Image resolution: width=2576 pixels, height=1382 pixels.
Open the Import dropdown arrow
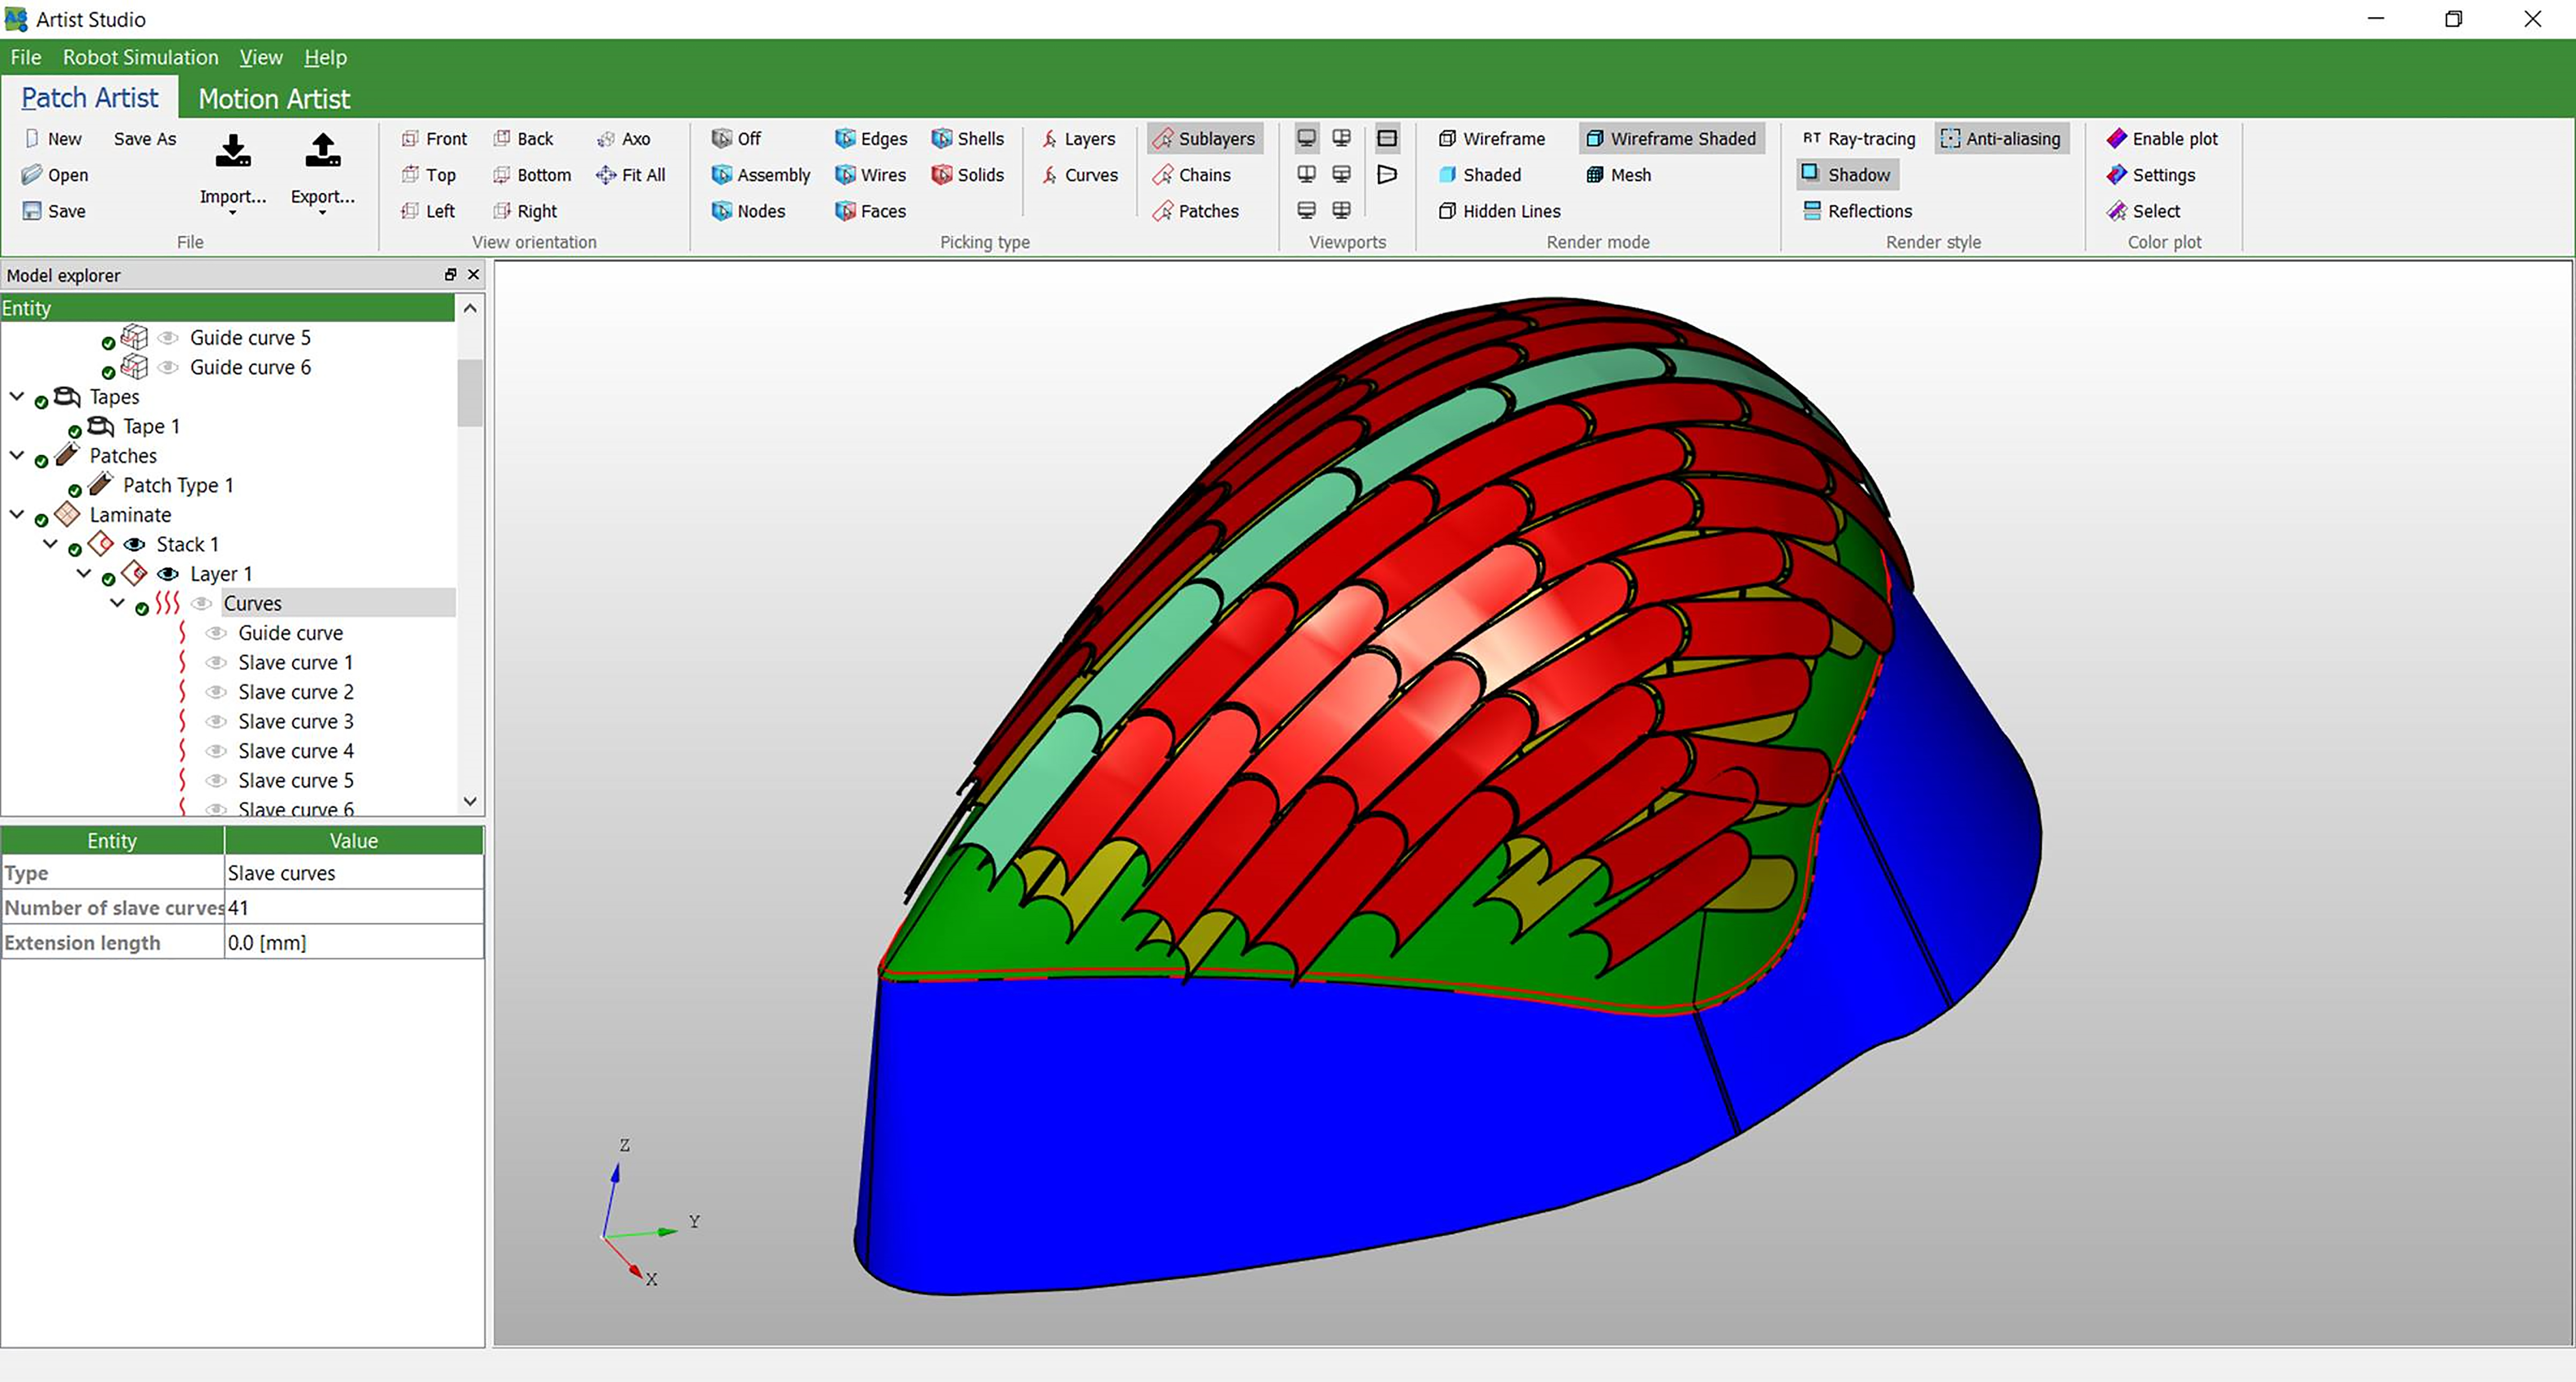[x=233, y=213]
